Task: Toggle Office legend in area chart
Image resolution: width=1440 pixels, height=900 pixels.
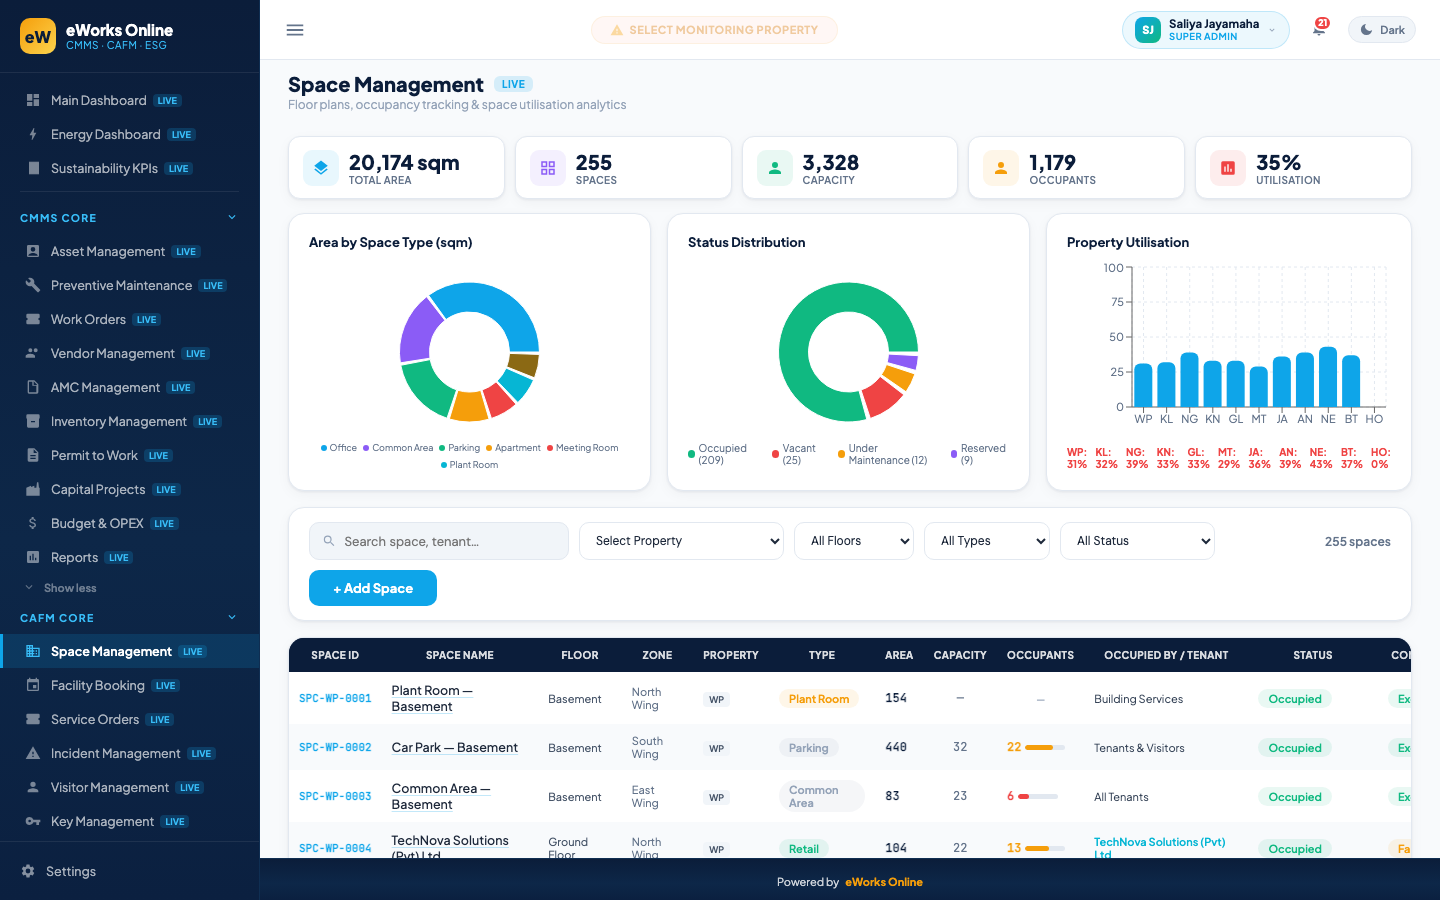Action: (339, 448)
